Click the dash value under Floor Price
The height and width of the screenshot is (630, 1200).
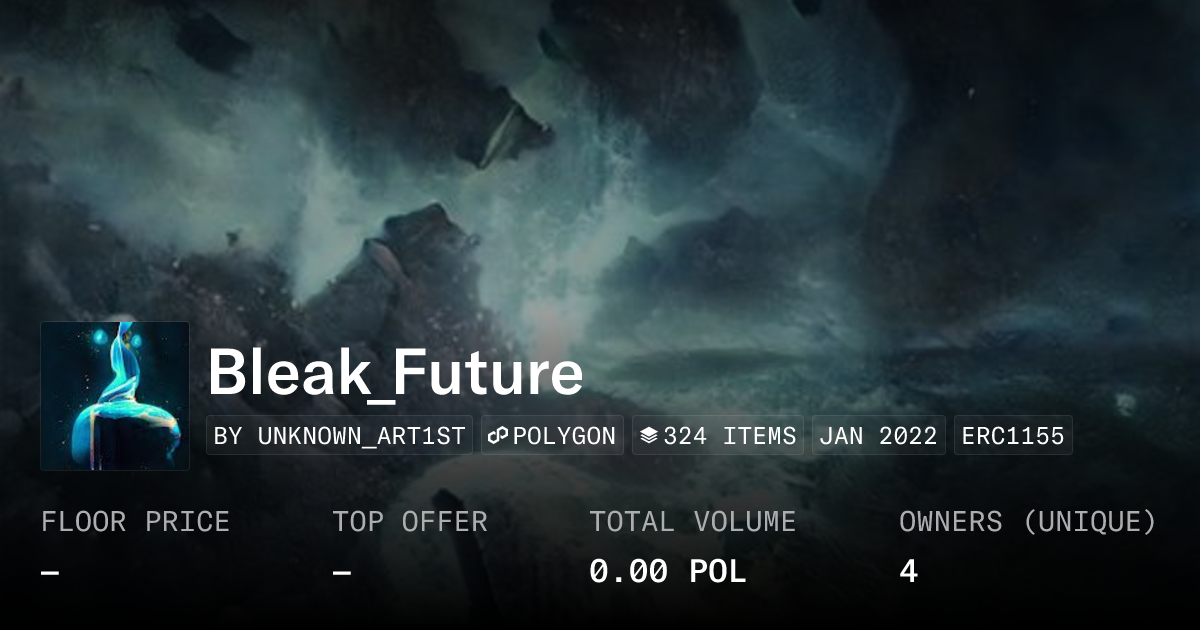pyautogui.click(x=50, y=573)
